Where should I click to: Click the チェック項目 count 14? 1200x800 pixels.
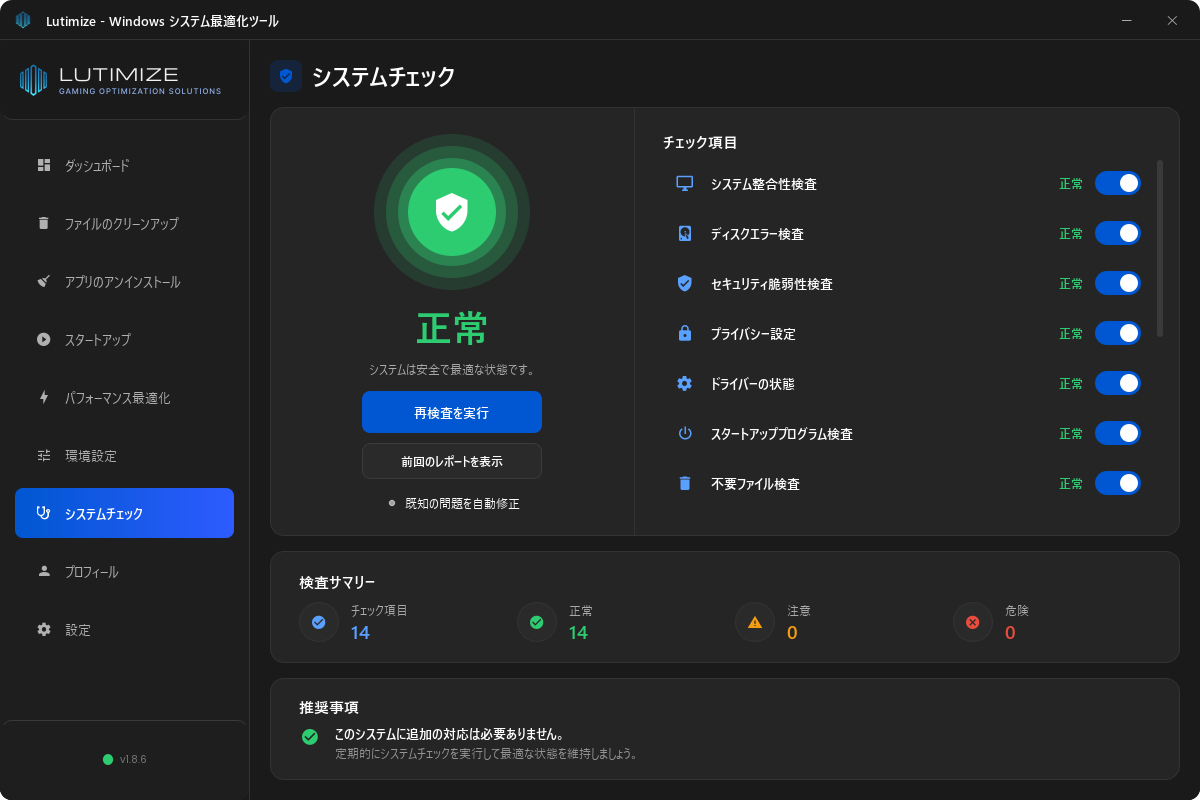pos(360,633)
